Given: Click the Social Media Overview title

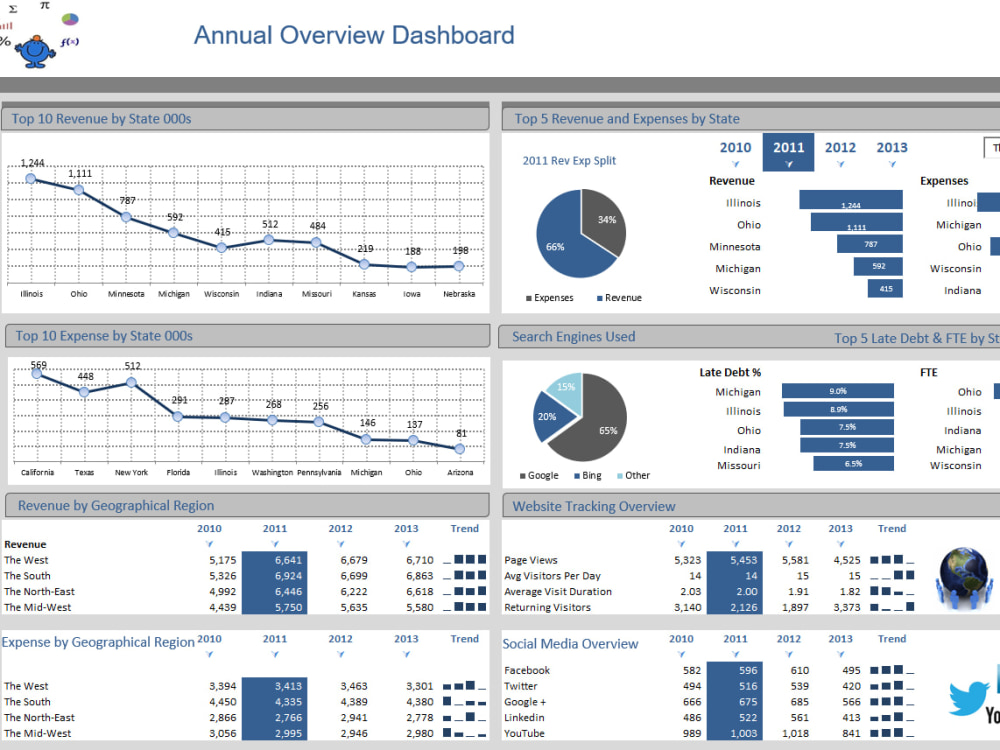Looking at the screenshot, I should [571, 643].
